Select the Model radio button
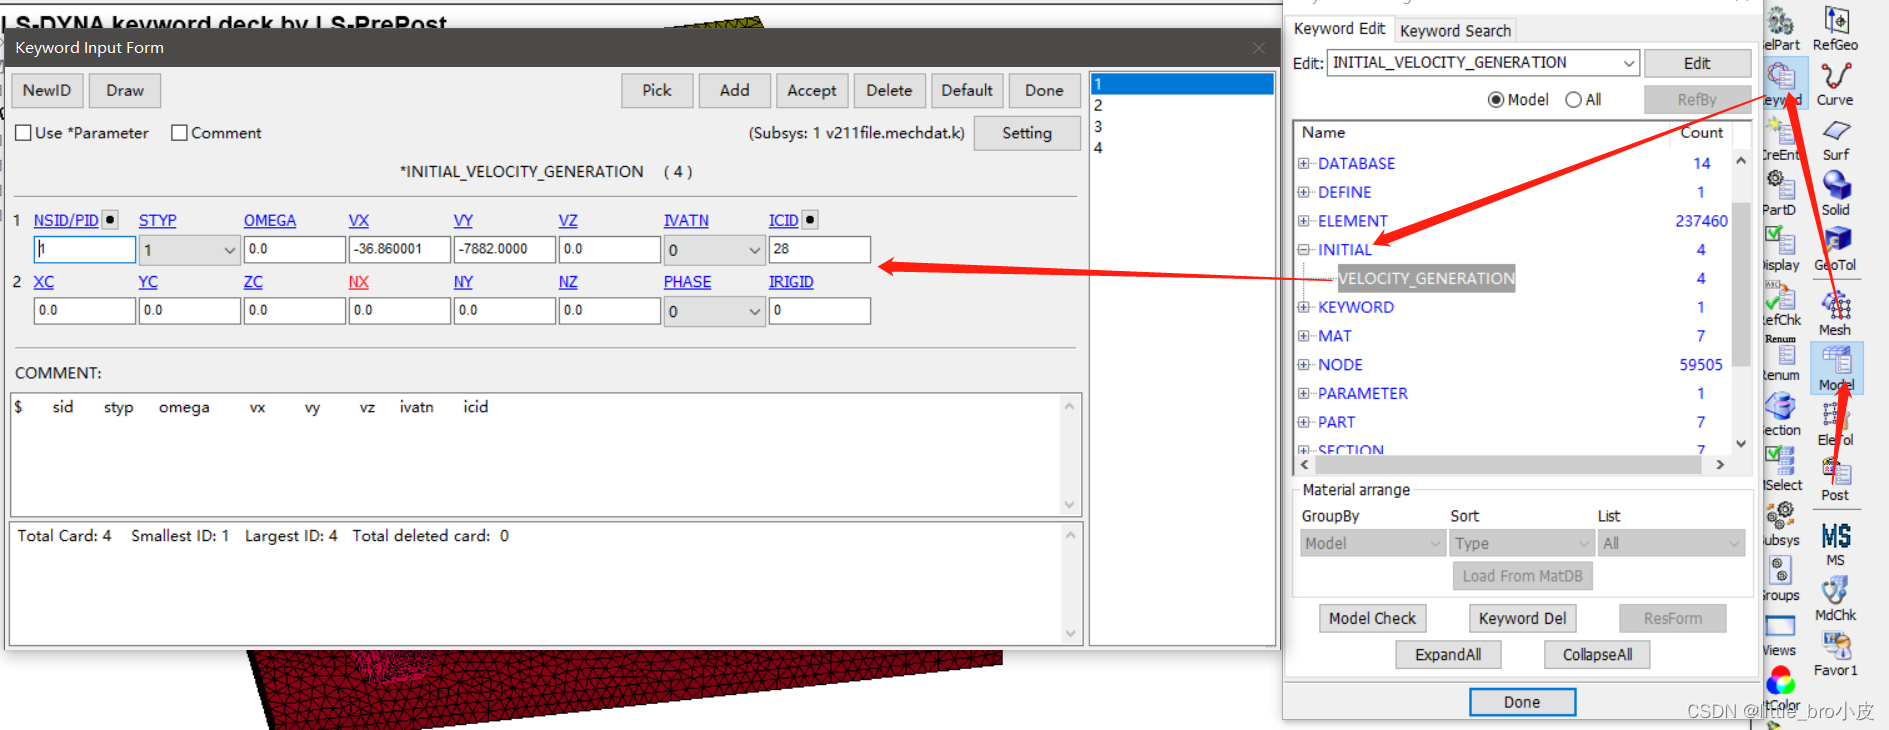This screenshot has width=1889, height=730. [1496, 100]
